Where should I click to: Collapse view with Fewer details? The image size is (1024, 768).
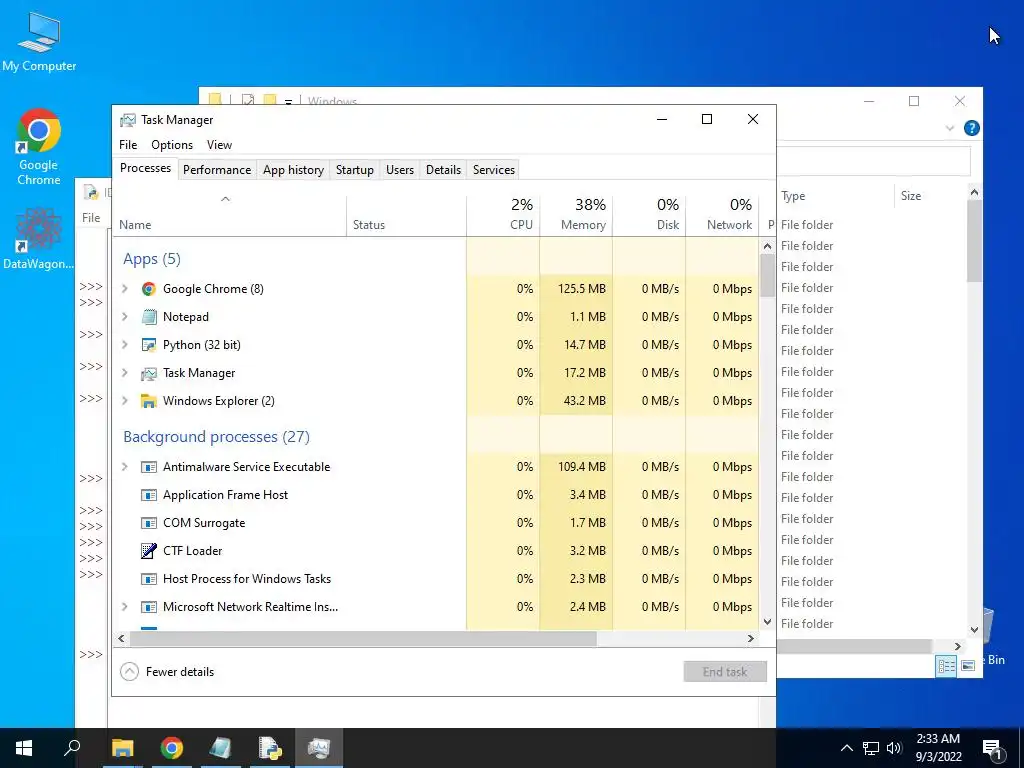[168, 672]
